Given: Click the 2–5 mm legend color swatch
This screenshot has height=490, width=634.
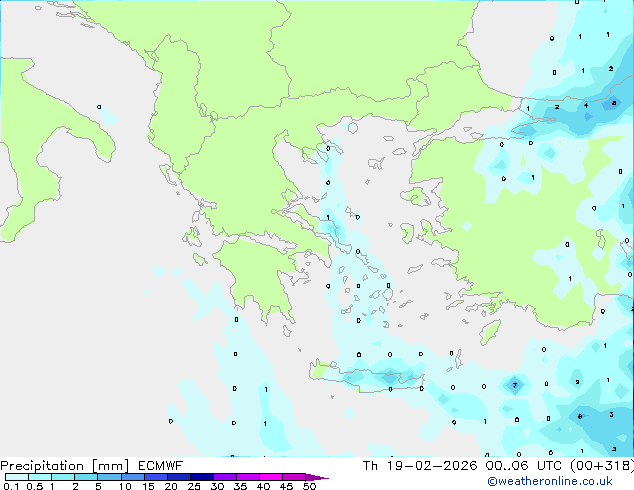Looking at the screenshot, I should tap(86, 477).
